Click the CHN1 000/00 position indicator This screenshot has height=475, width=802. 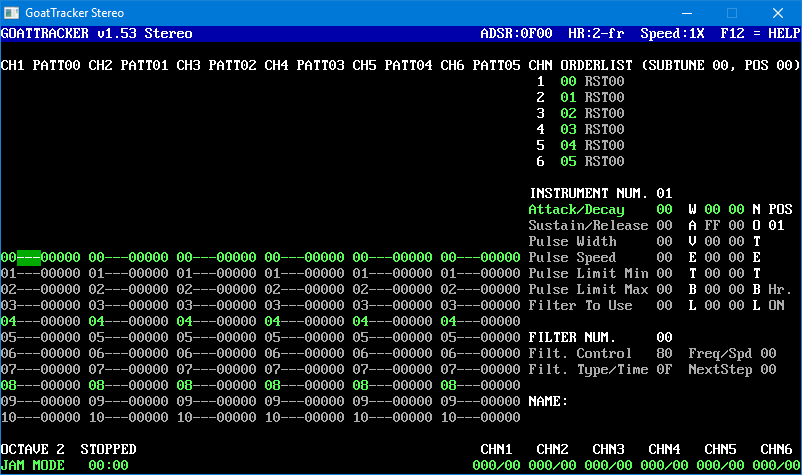pos(496,466)
